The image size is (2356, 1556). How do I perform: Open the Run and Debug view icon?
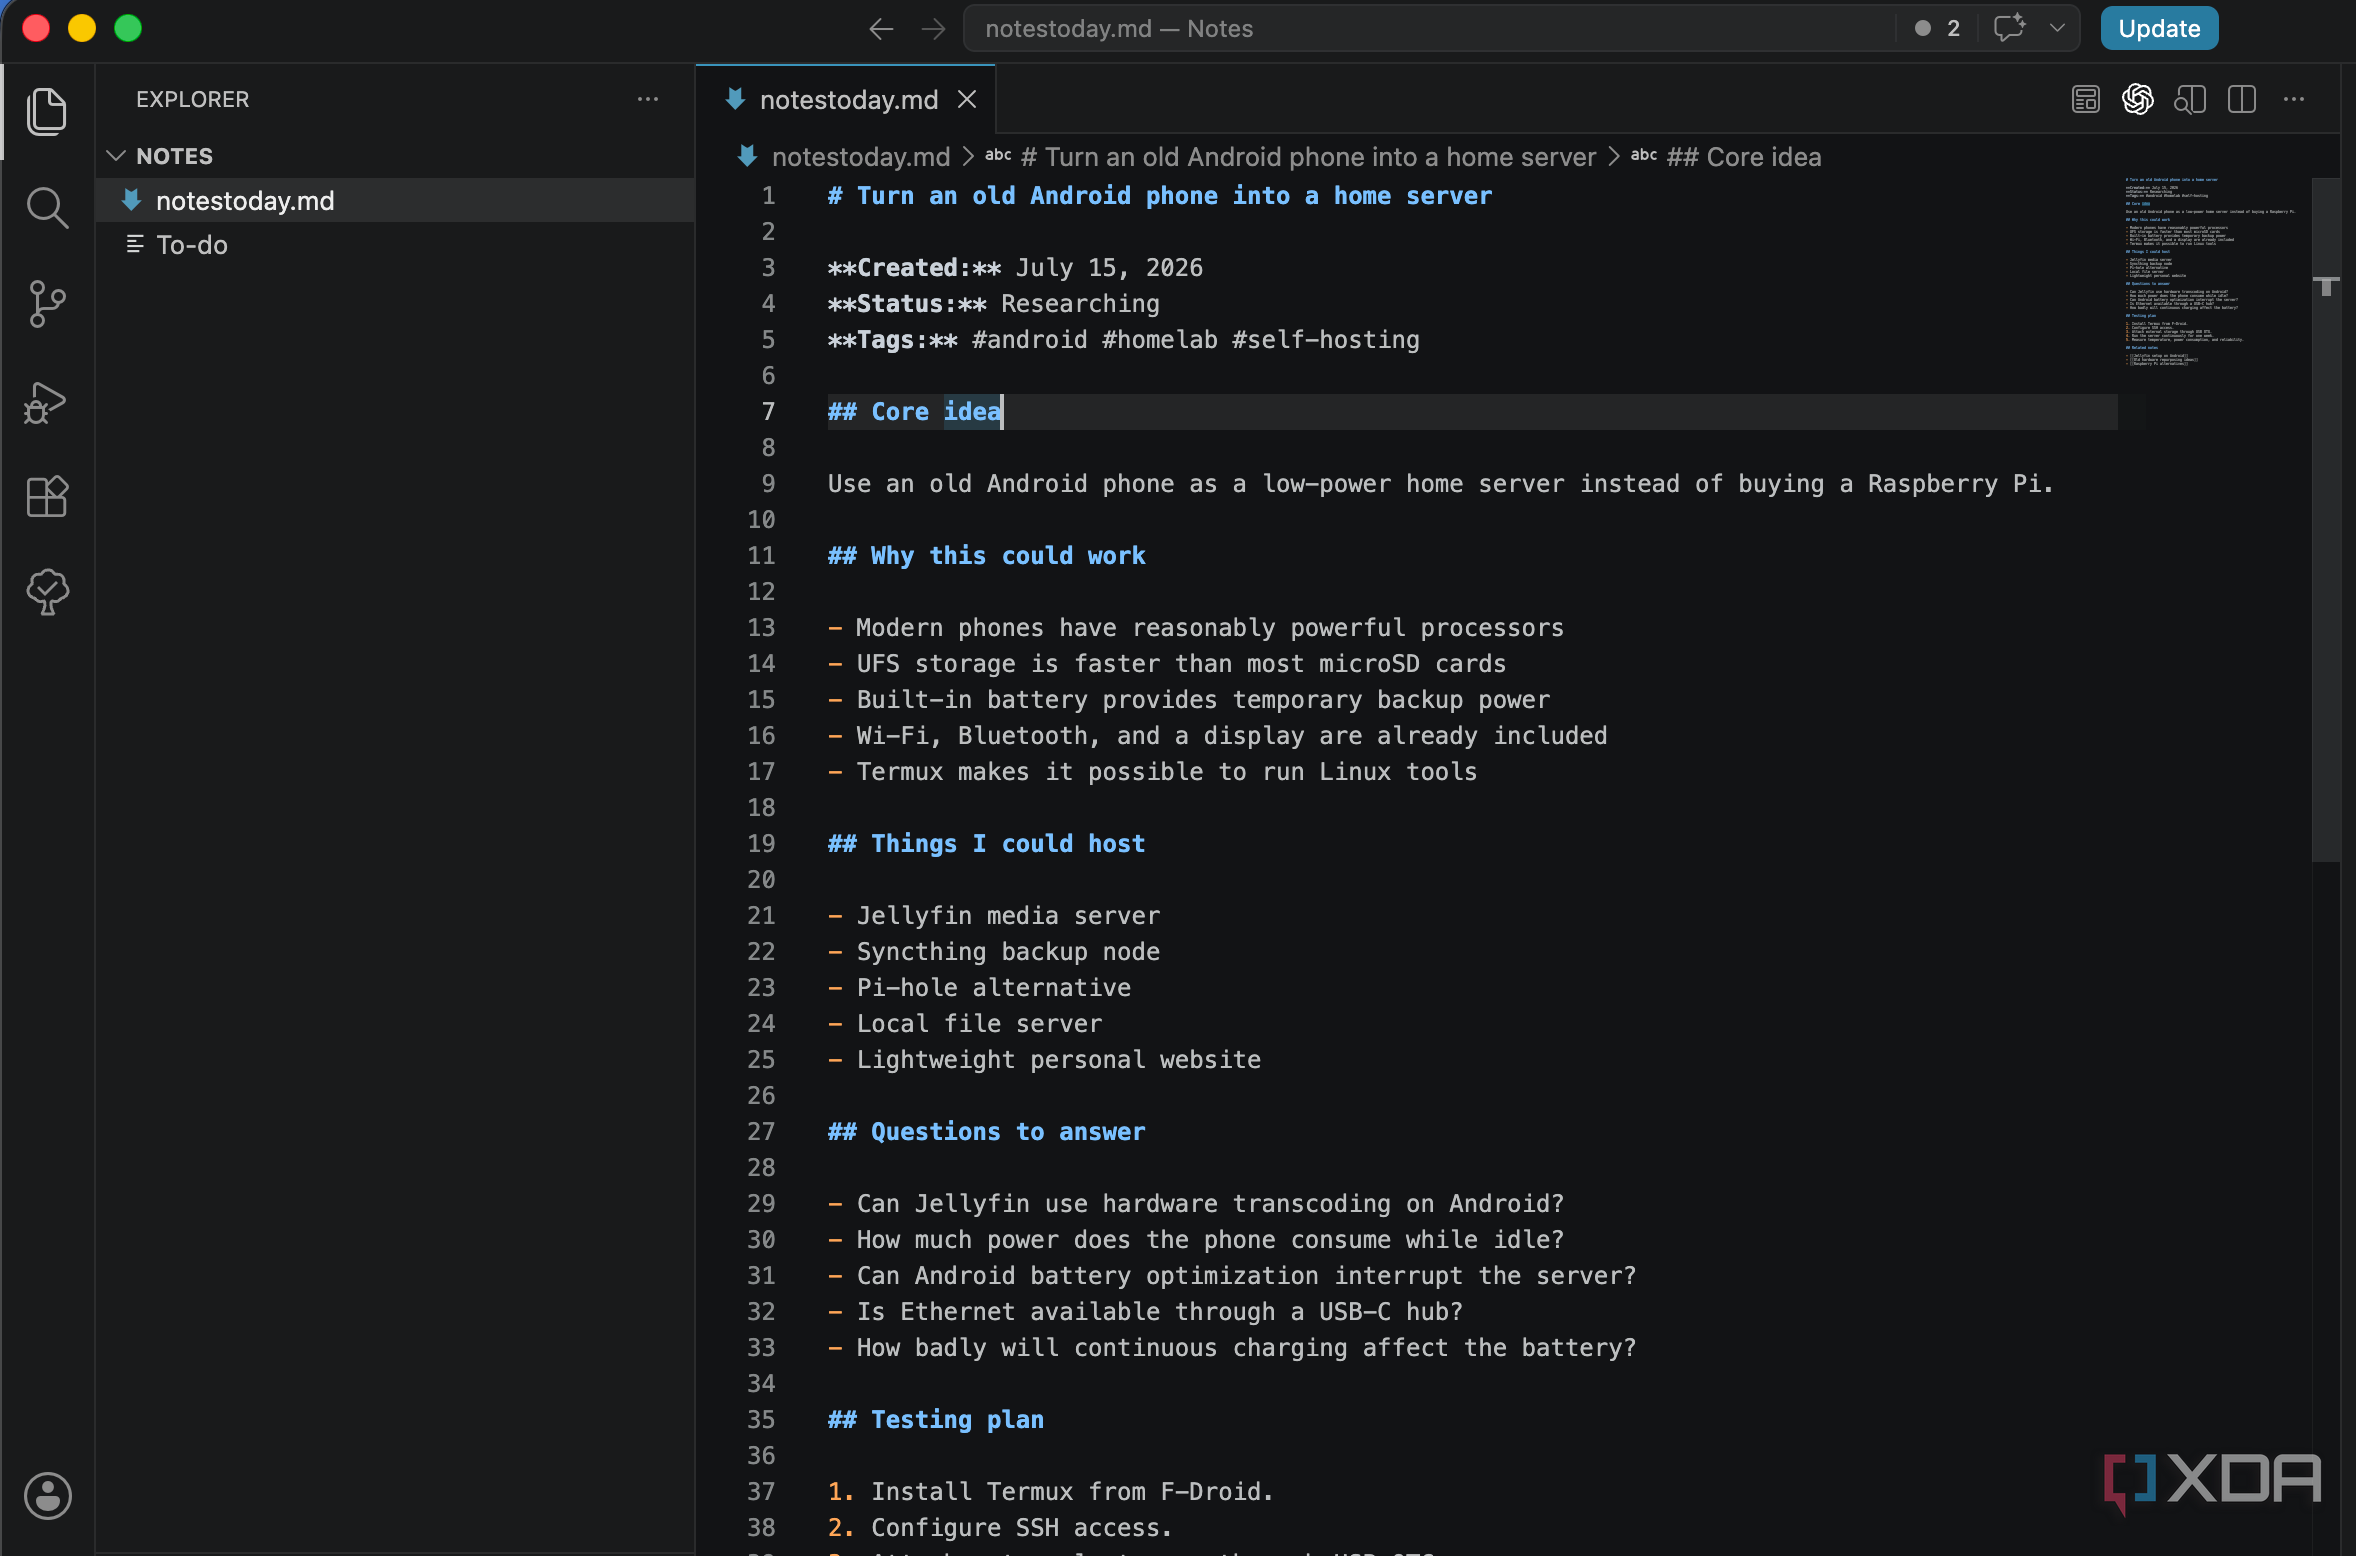click(47, 402)
